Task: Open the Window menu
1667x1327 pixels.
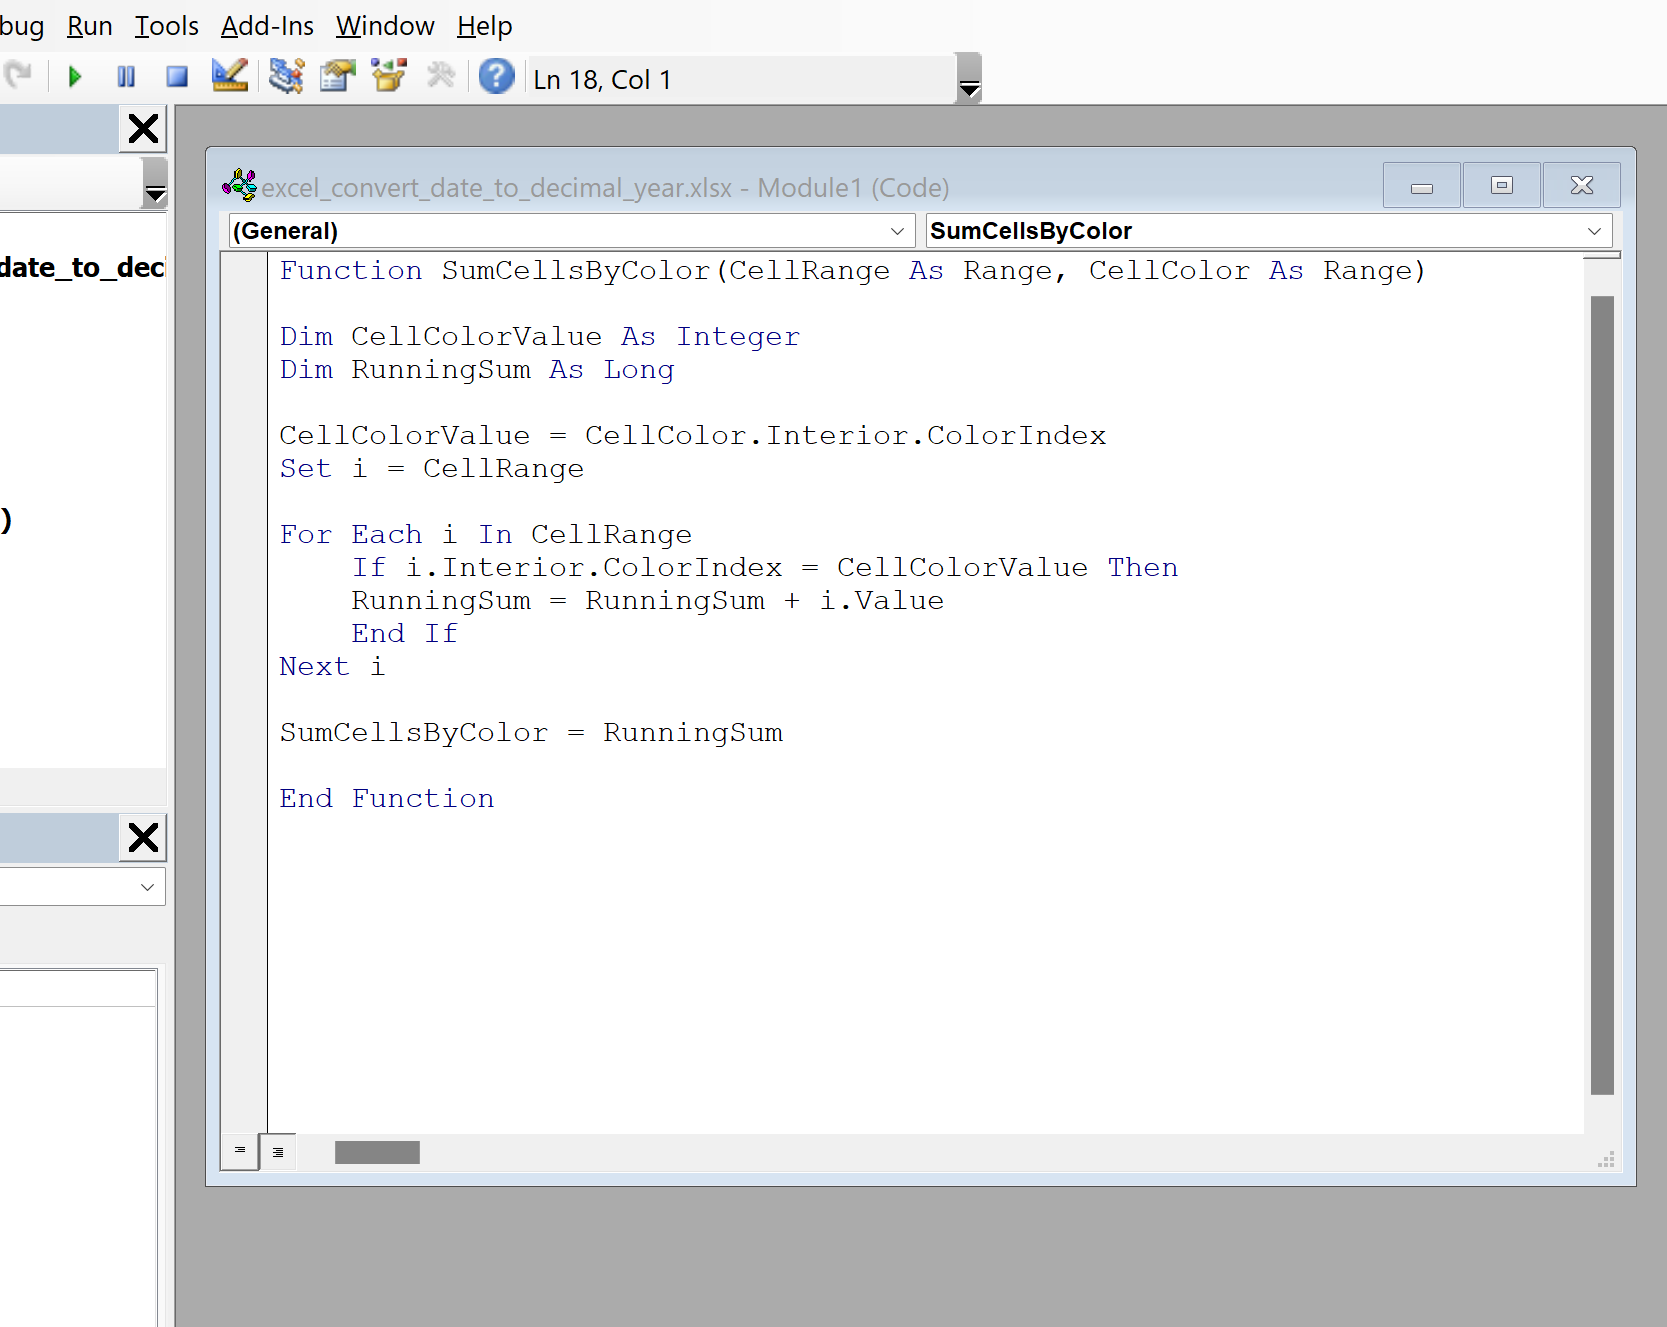Action: [x=385, y=26]
